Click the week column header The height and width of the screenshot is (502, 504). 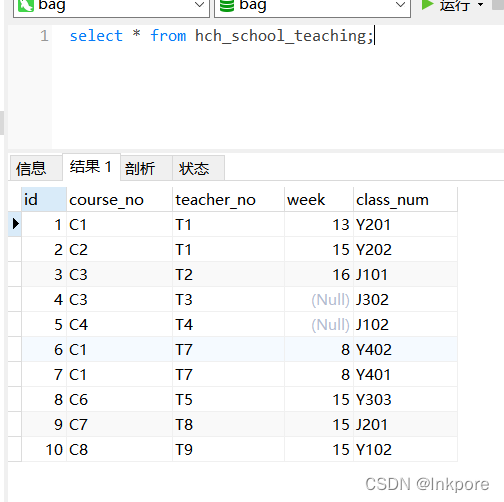[319, 199]
